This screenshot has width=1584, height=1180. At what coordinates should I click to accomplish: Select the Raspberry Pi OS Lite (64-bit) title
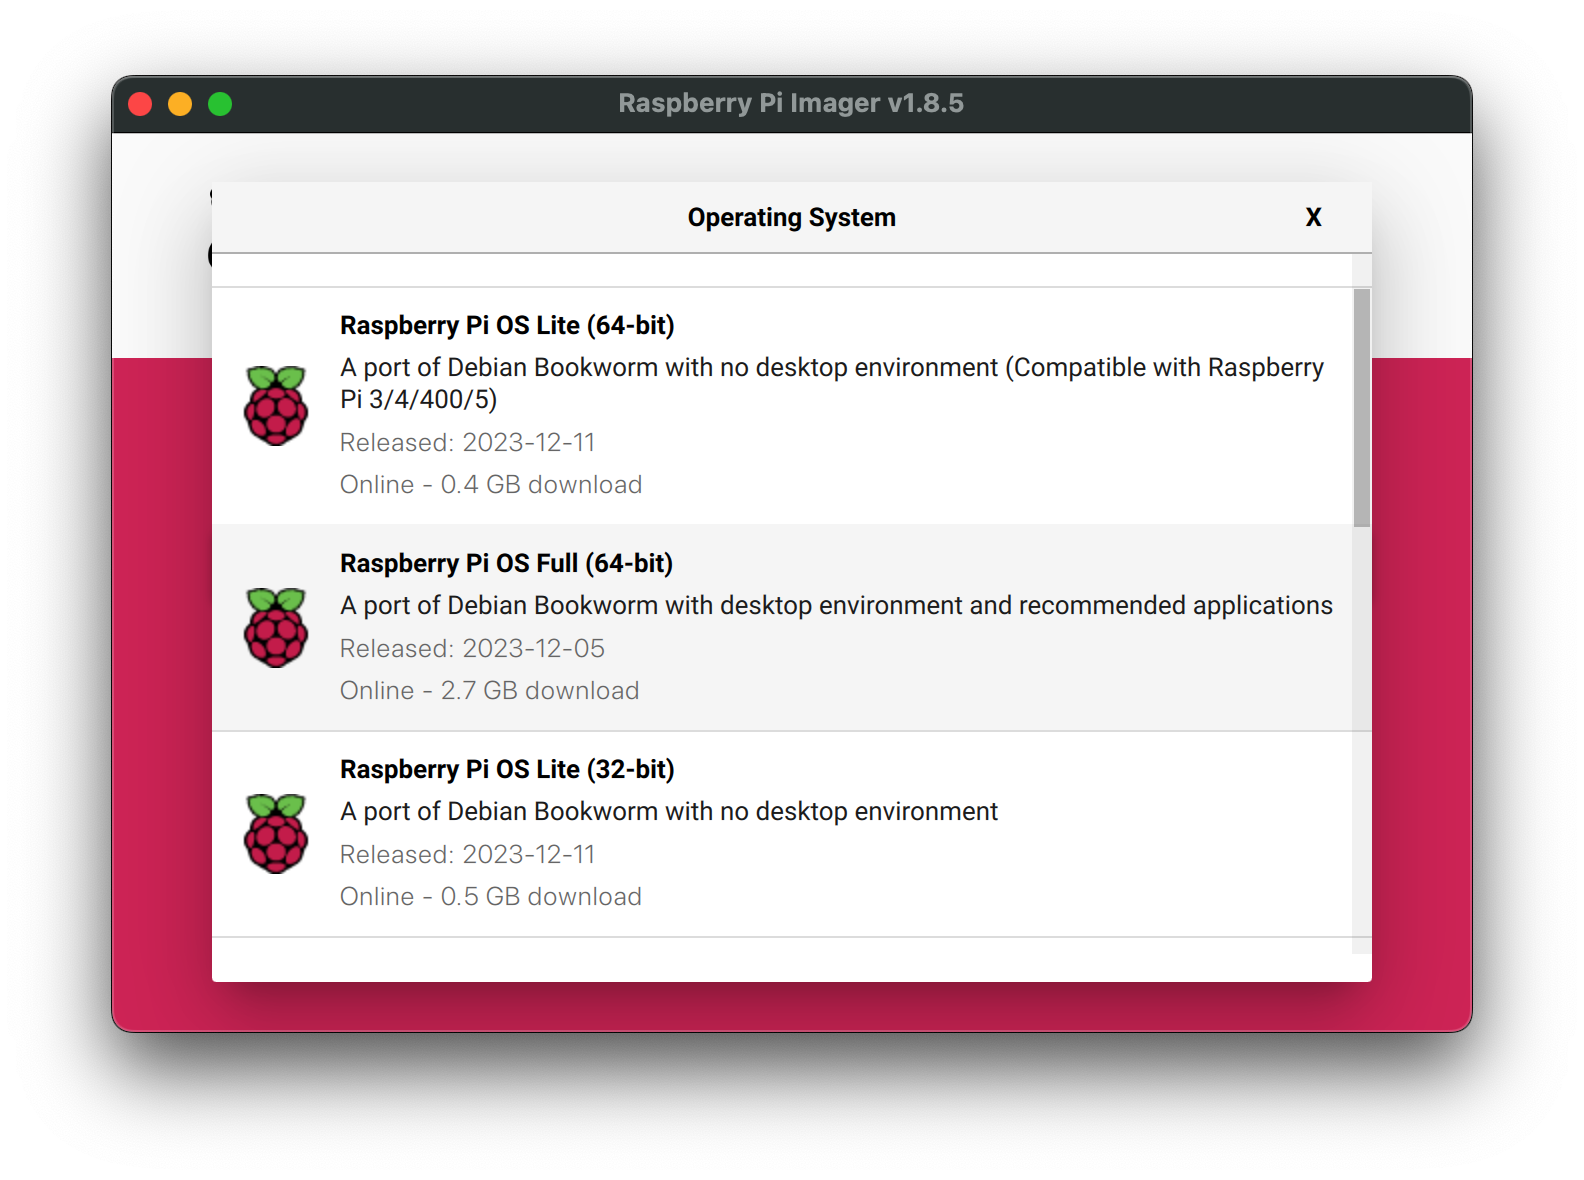[x=507, y=325]
